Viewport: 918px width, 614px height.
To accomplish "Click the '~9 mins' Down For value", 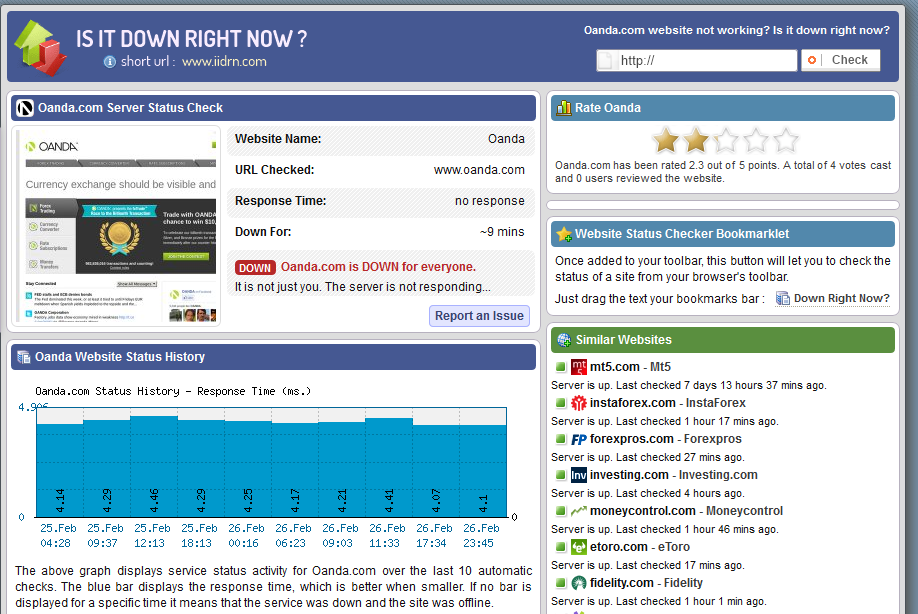I will [502, 232].
